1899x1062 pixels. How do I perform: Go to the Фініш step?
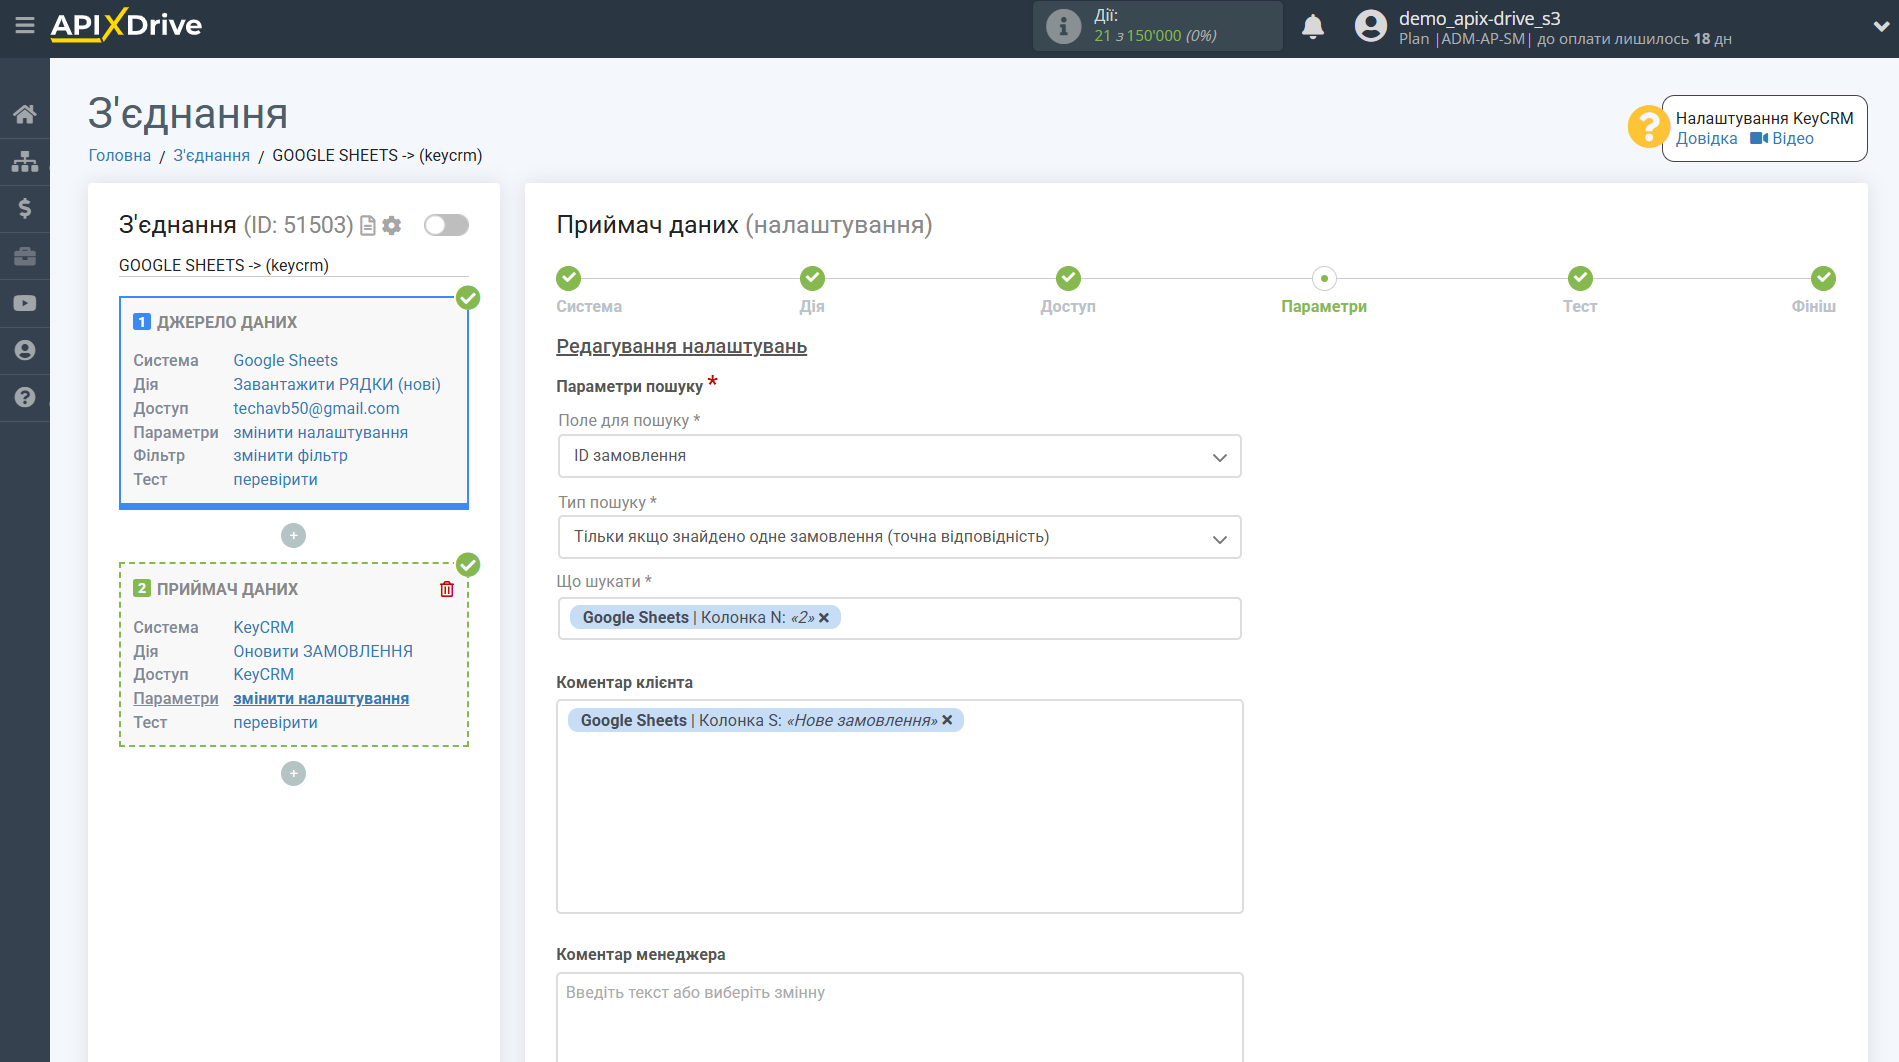[x=1823, y=279]
